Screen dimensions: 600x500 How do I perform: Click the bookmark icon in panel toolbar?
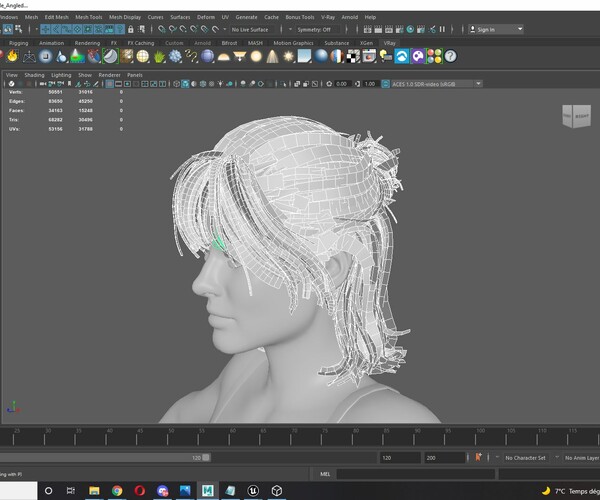(x=69, y=84)
